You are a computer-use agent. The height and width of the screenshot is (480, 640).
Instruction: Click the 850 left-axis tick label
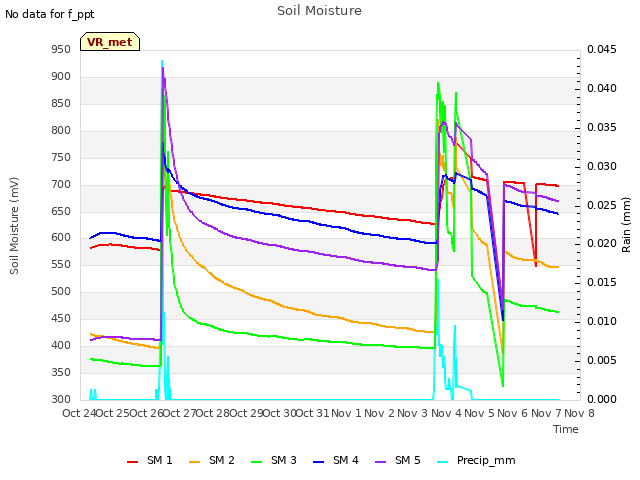coord(61,104)
